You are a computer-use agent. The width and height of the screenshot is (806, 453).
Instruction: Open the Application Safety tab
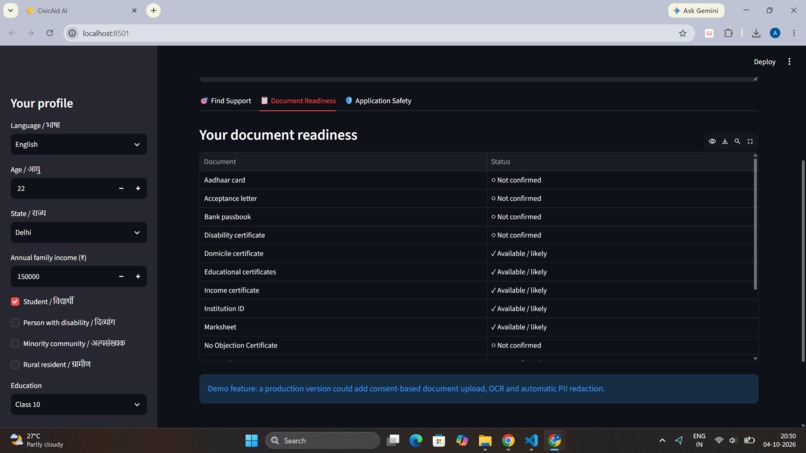(x=378, y=101)
